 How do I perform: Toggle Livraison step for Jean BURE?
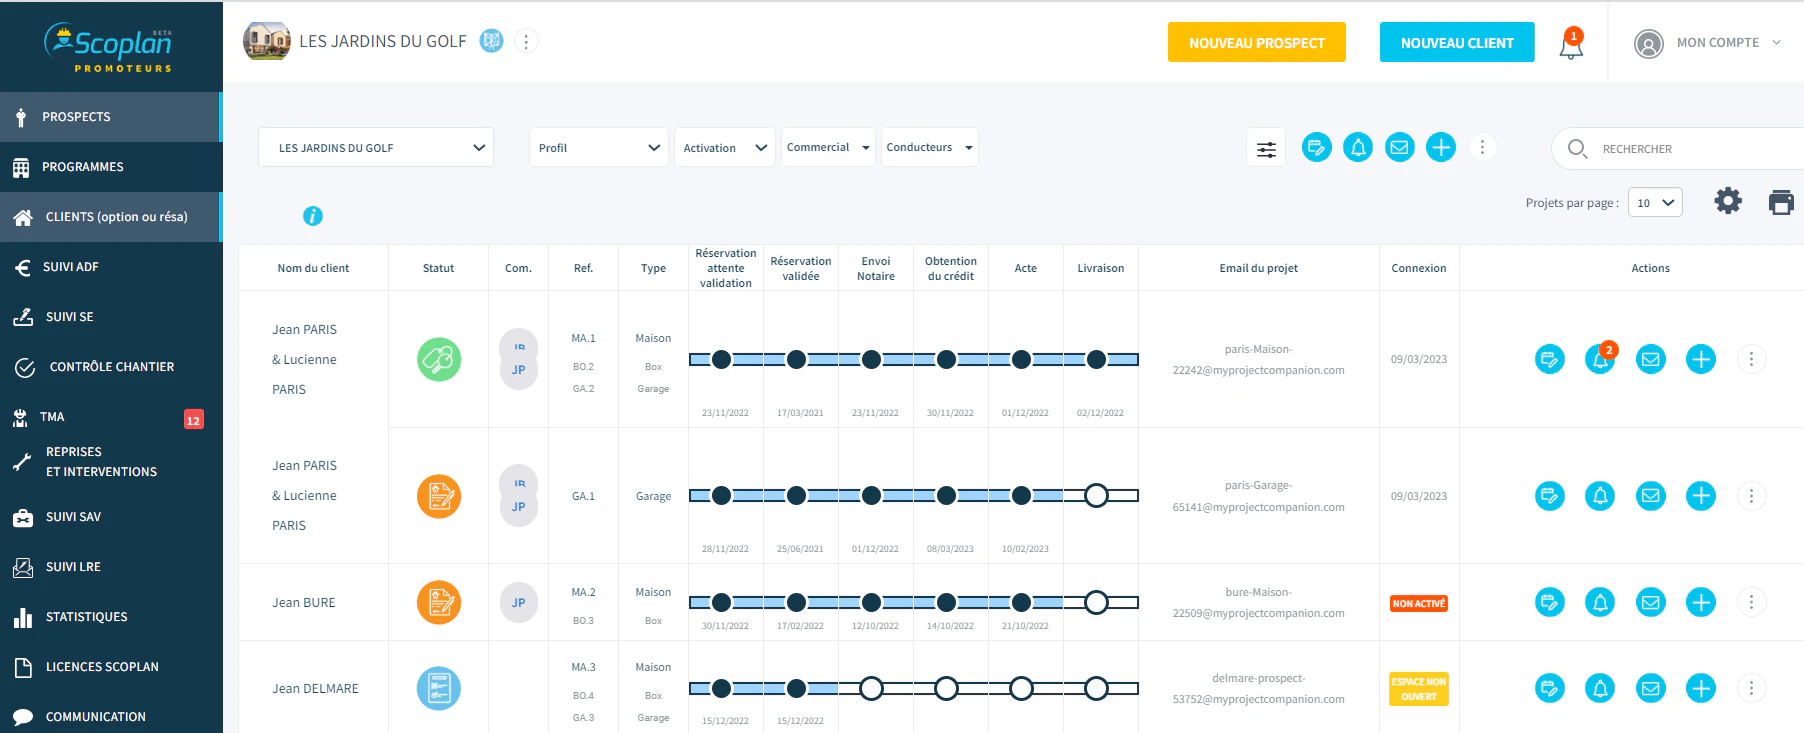coord(1096,602)
